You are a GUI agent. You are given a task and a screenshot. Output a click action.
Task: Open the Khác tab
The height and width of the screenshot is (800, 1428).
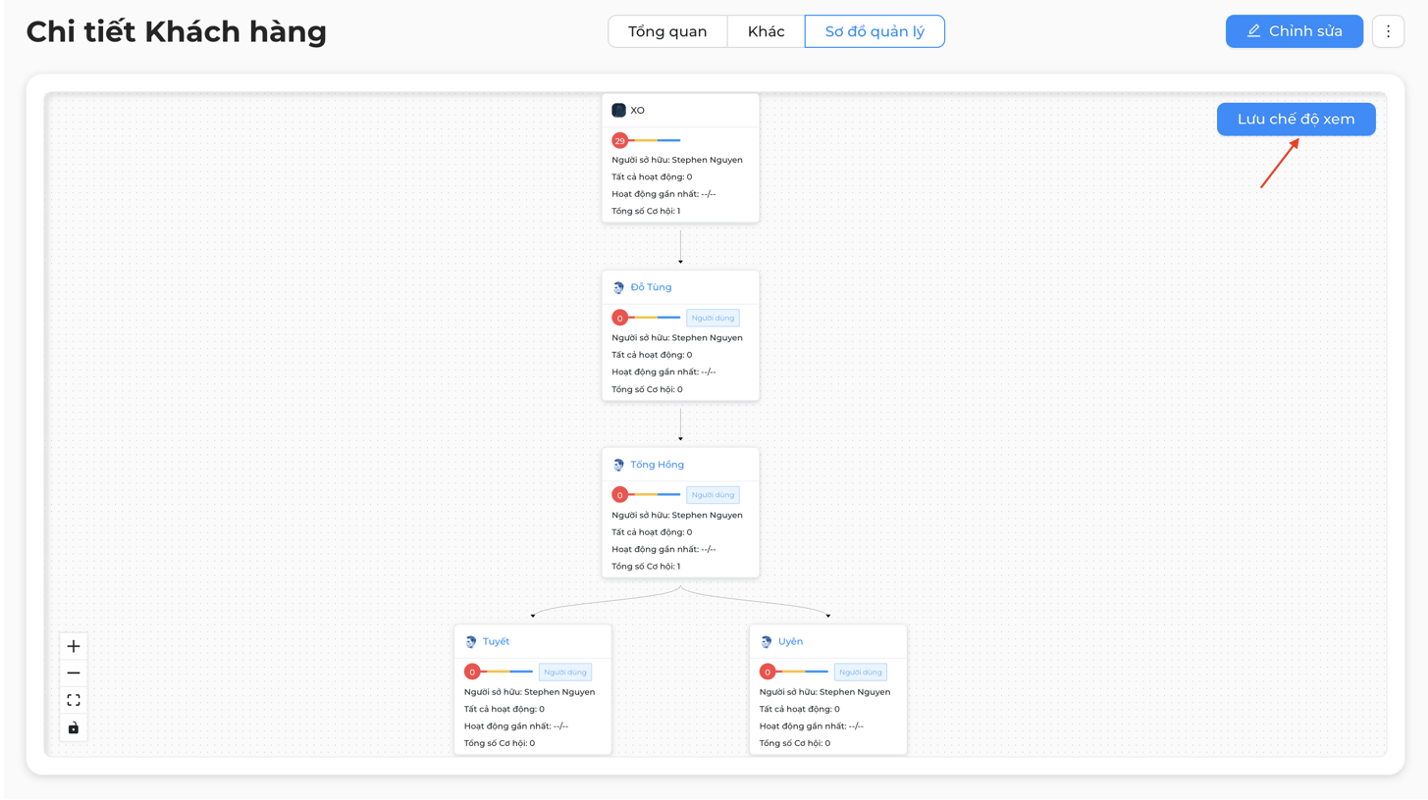[x=766, y=31]
